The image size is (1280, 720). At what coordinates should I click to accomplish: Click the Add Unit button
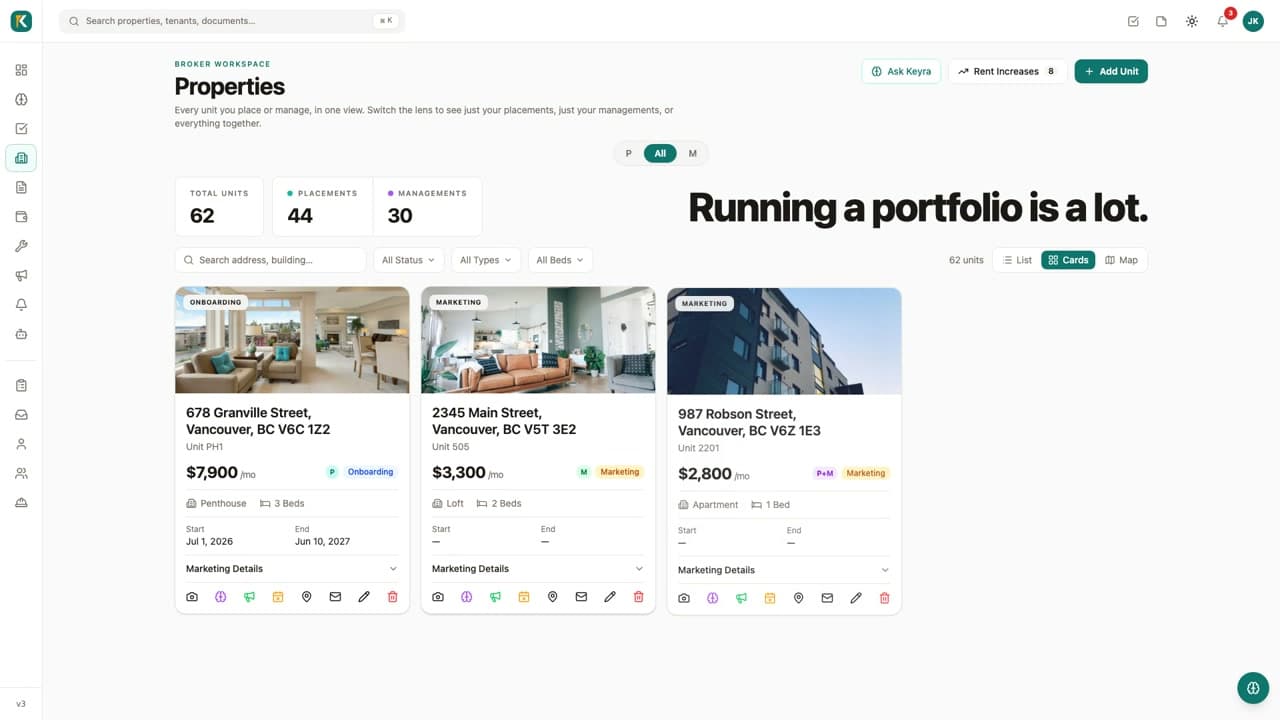click(x=1111, y=71)
